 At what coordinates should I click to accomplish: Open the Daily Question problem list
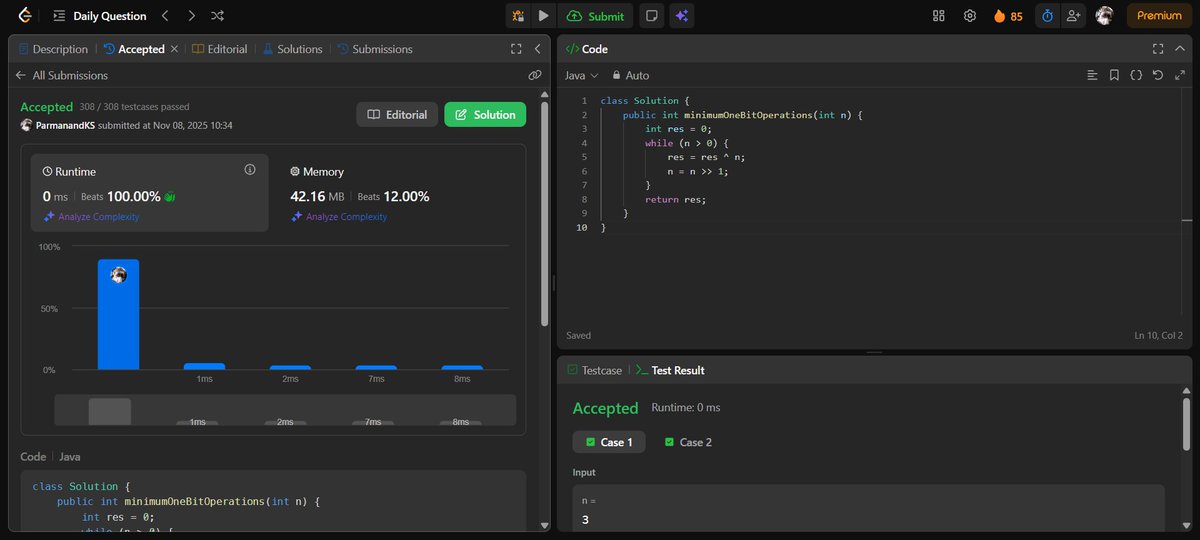coord(99,16)
